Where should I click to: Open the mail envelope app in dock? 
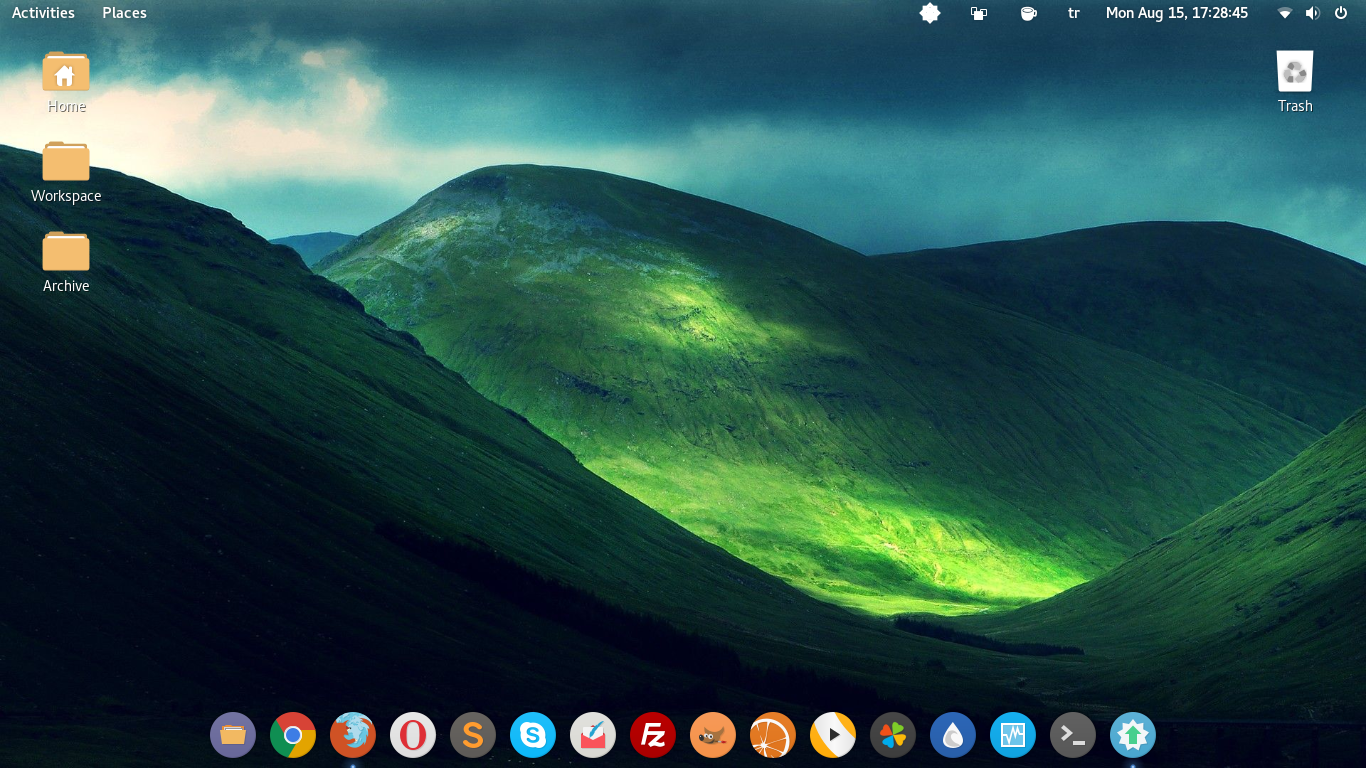coord(593,735)
